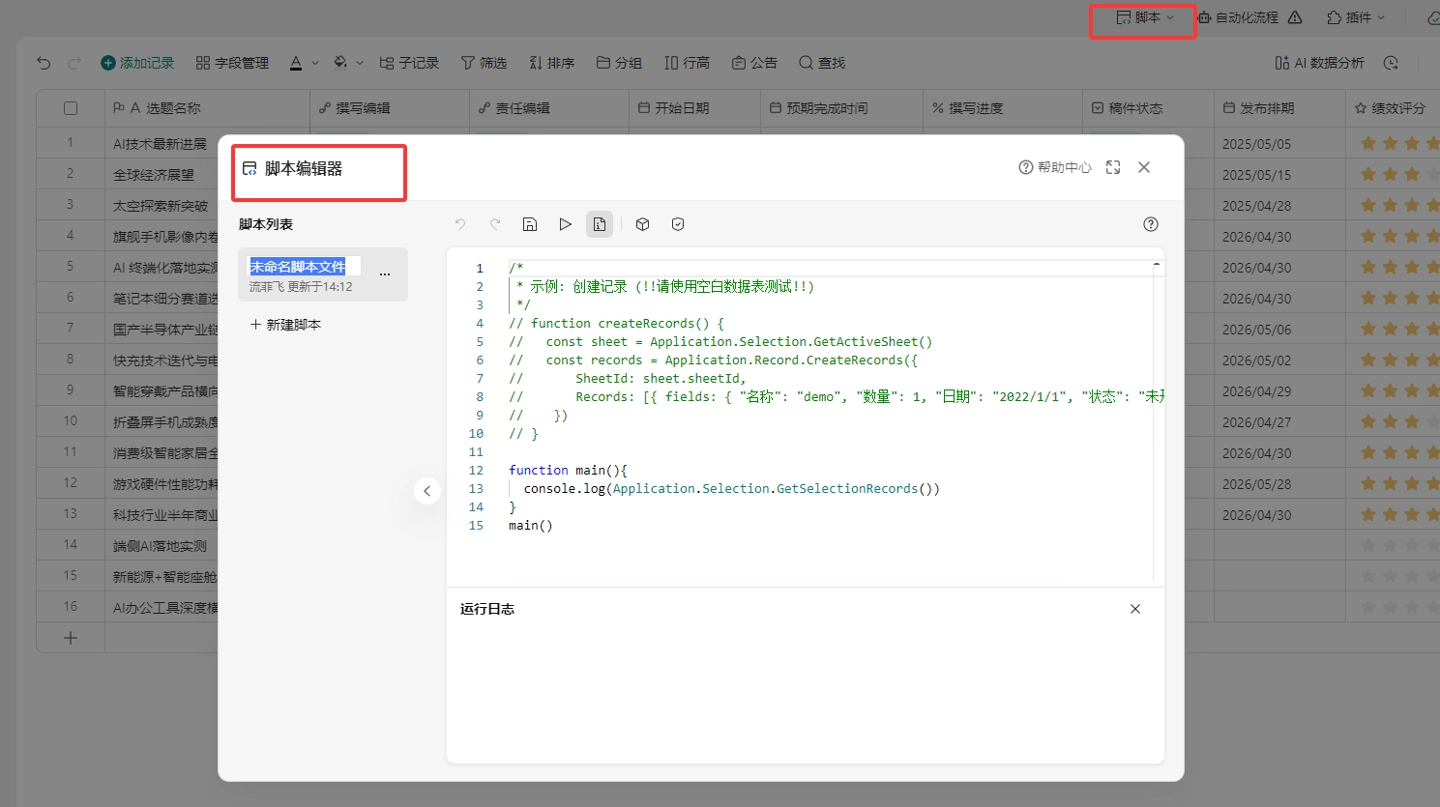Open 分组 group in toolbar

[x=619, y=63]
